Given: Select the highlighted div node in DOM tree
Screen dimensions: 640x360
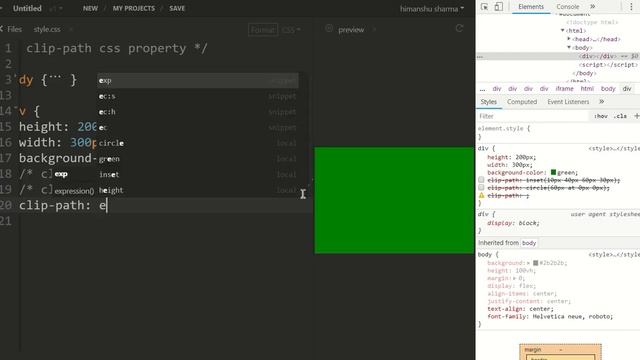Looking at the screenshot, I should click(x=558, y=56).
